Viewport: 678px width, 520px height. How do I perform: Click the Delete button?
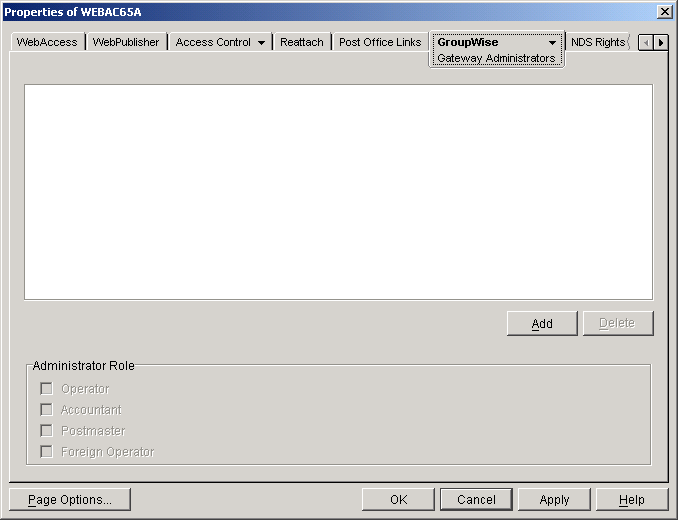pos(618,323)
